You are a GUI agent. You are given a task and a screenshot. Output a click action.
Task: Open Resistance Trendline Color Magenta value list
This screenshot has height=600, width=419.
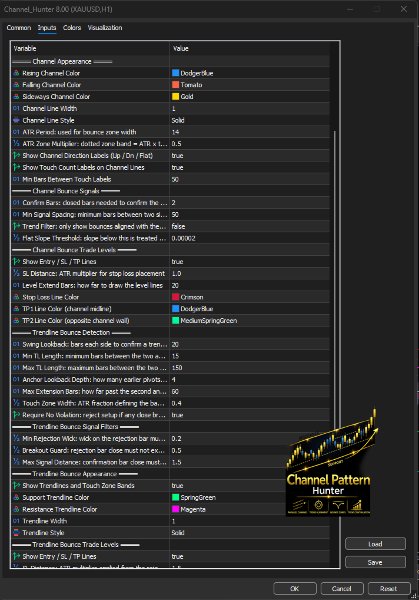pos(249,509)
